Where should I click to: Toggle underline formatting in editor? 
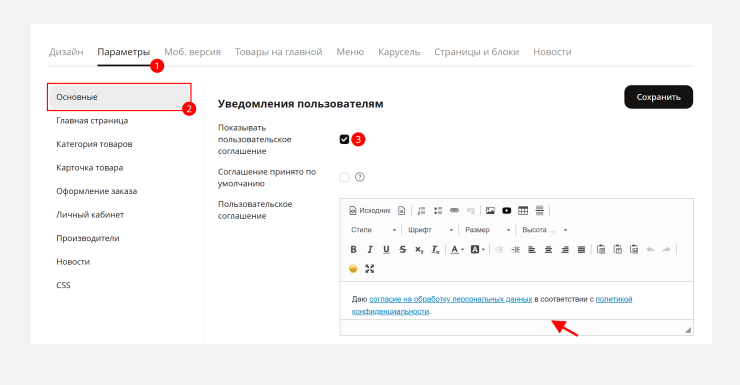coord(386,250)
